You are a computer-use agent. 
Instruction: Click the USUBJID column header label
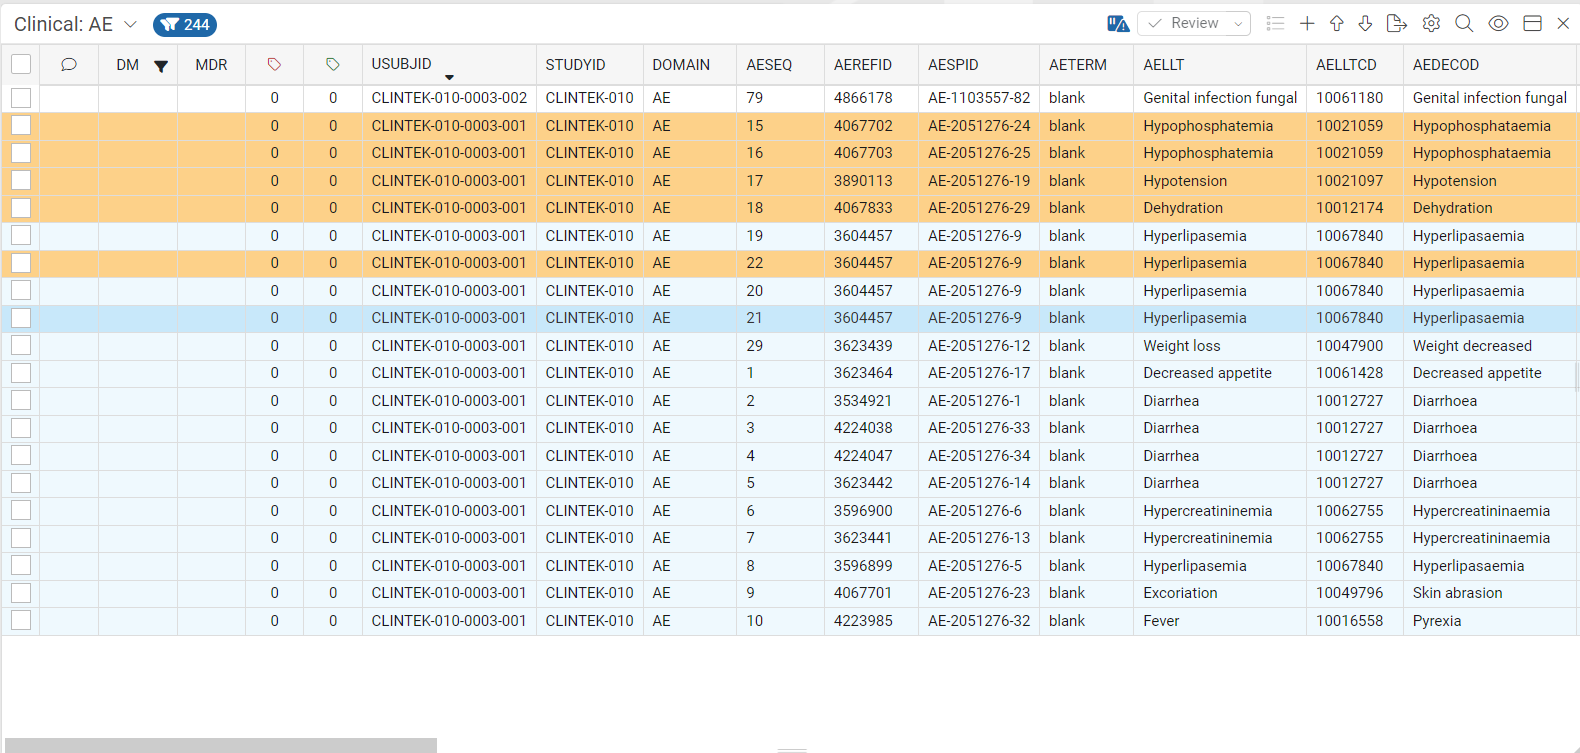point(402,64)
